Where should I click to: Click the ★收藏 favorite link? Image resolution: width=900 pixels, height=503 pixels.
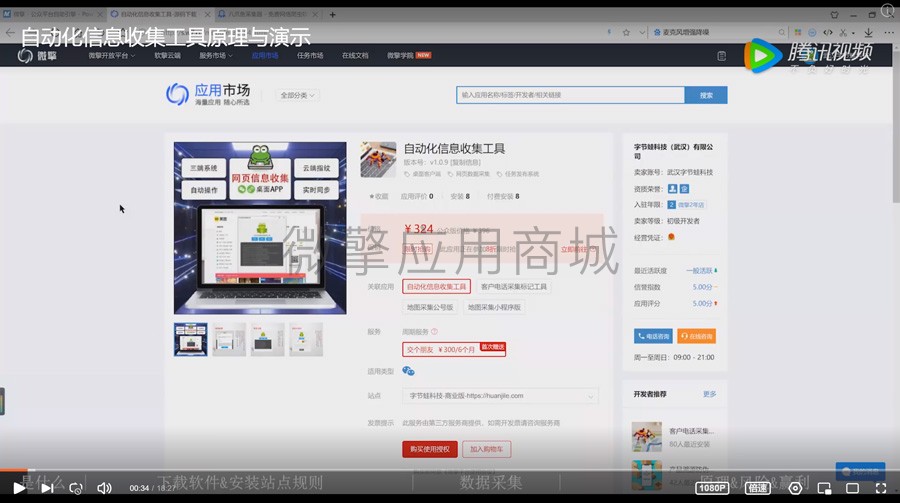(x=379, y=196)
